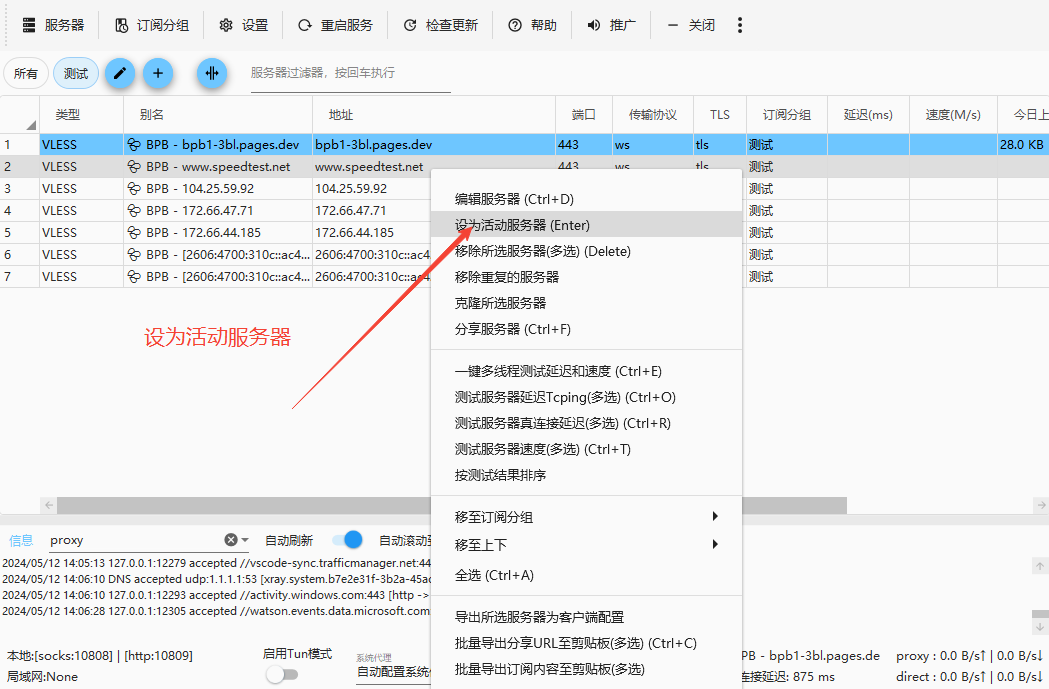Click the 所有 all groups button

coord(26,73)
